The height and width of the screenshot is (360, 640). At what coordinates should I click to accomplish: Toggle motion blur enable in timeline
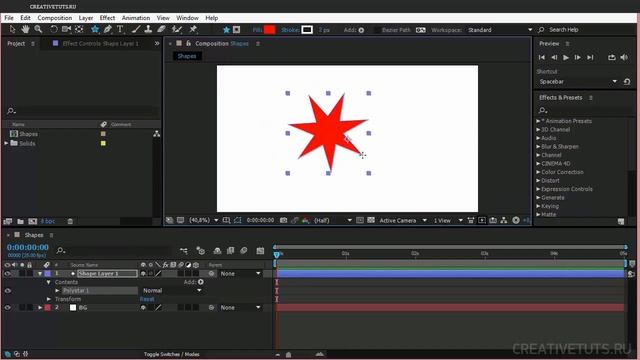[x=244, y=251]
